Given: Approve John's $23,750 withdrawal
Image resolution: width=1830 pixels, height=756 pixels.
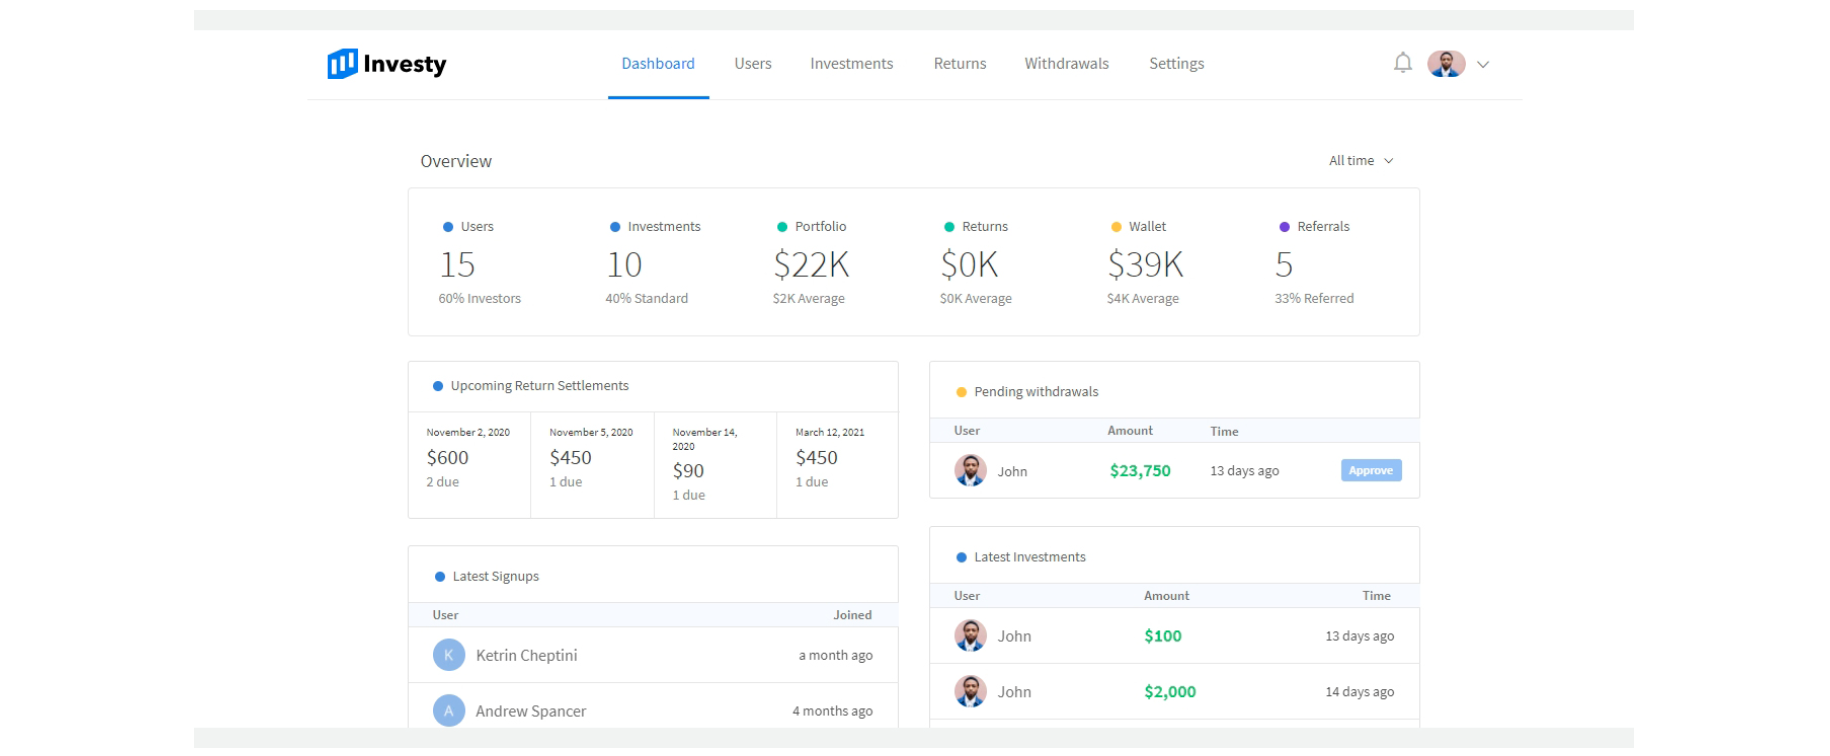Looking at the screenshot, I should (x=1370, y=471).
